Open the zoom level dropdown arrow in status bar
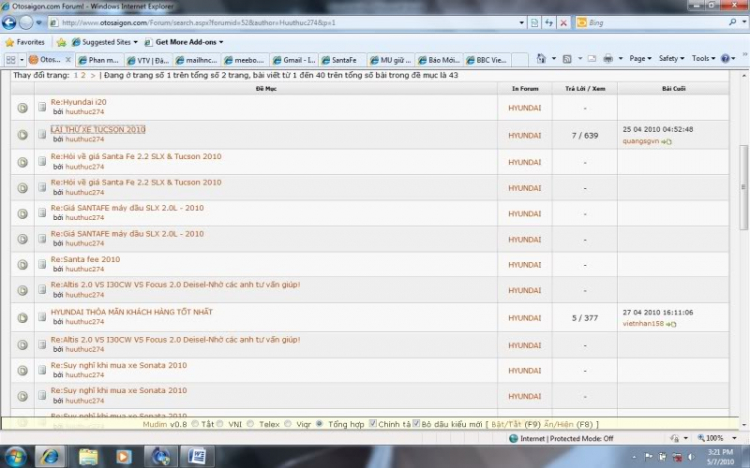The height and width of the screenshot is (468, 750). click(x=734, y=438)
